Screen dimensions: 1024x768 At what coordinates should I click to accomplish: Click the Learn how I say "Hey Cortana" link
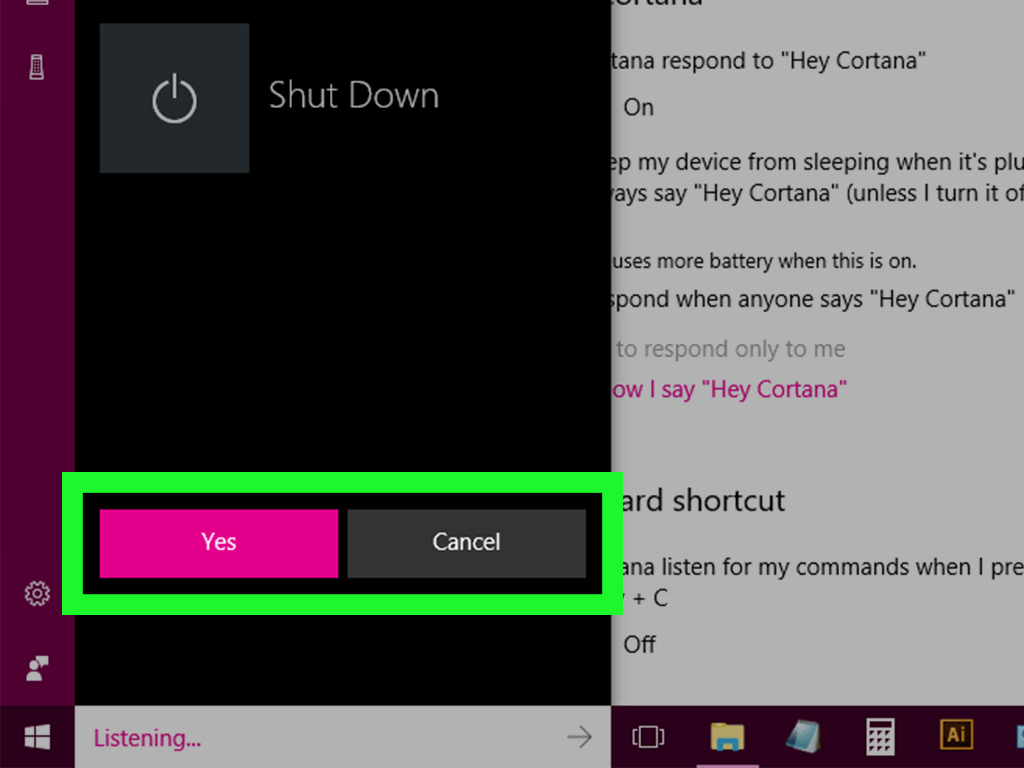(x=729, y=390)
